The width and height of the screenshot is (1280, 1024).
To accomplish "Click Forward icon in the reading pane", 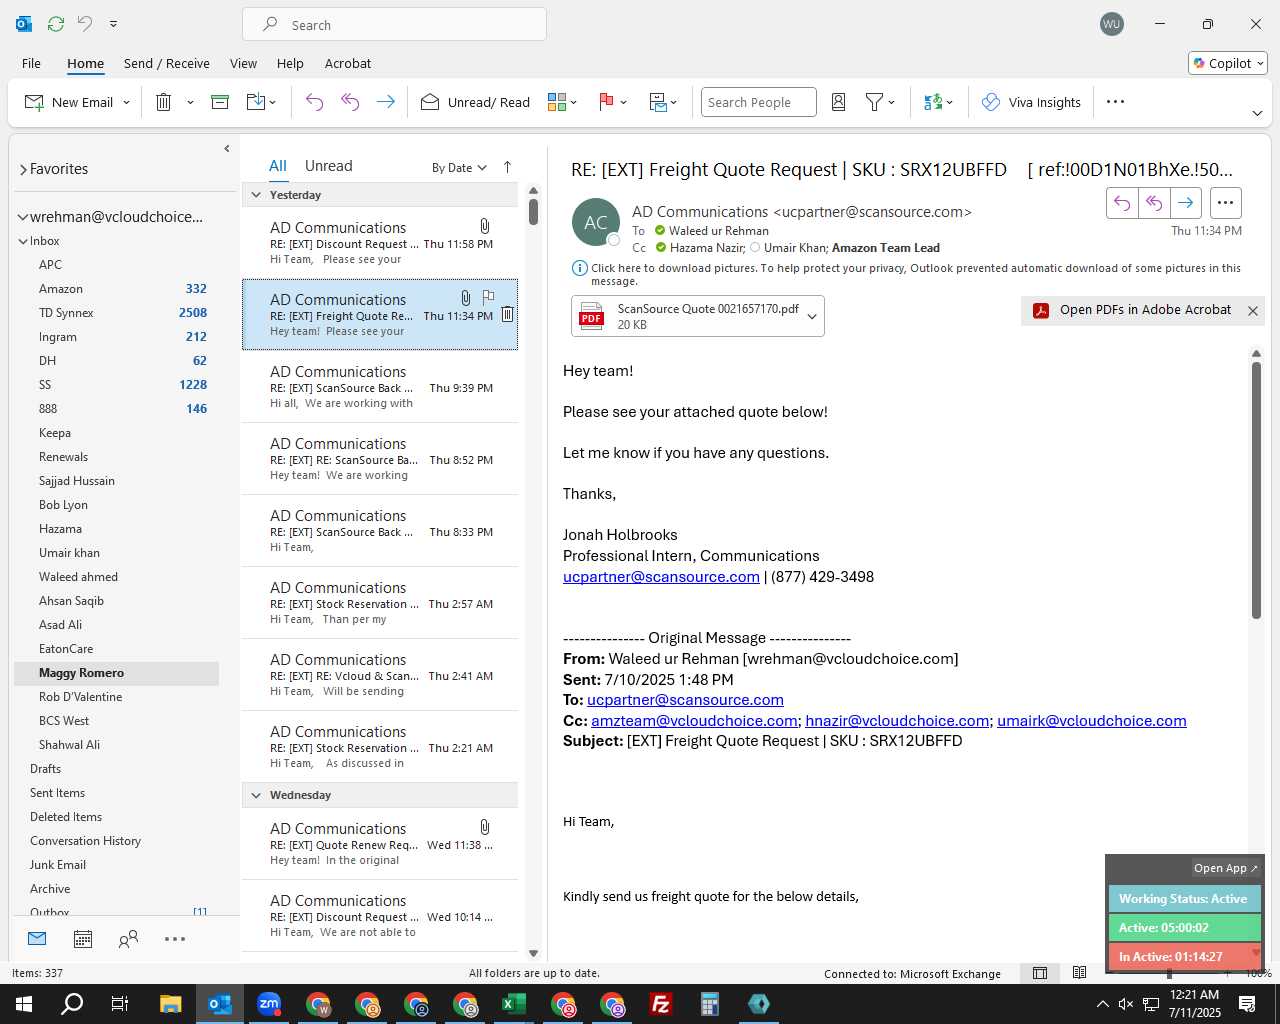I will [x=1185, y=203].
